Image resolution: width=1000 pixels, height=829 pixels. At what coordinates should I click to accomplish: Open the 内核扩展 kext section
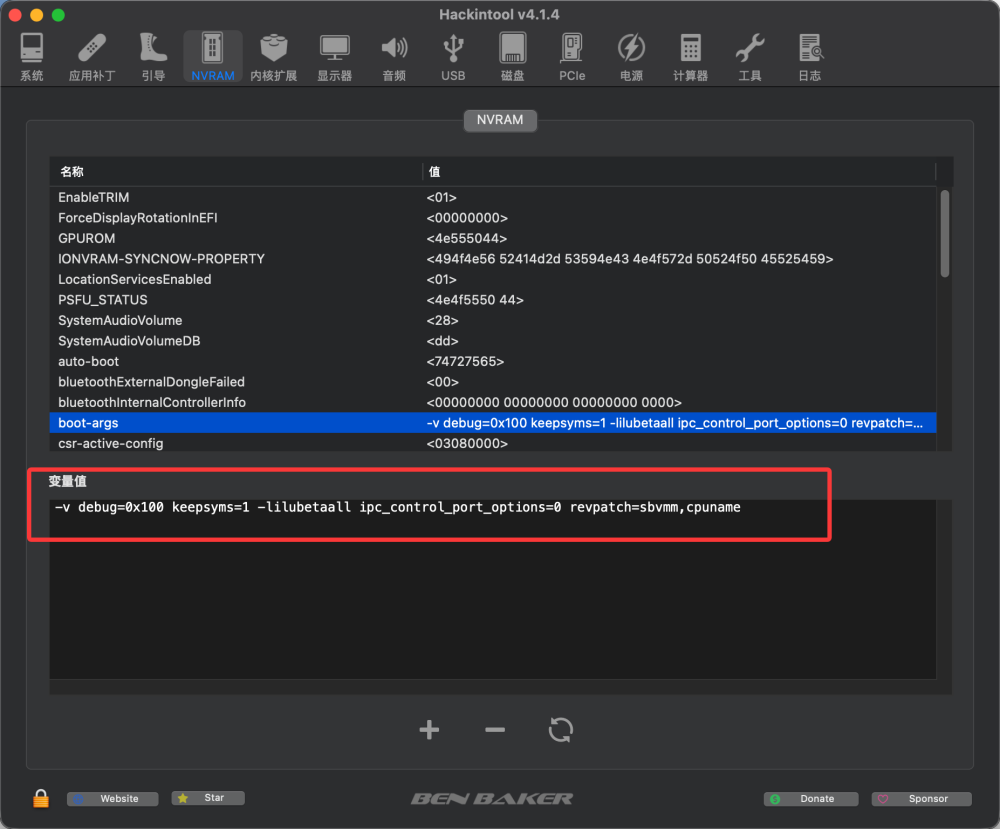click(274, 57)
